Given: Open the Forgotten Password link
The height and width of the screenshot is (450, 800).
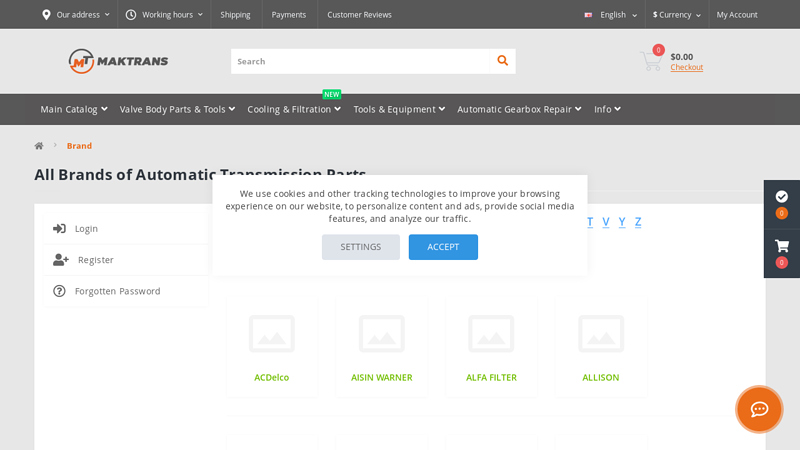Looking at the screenshot, I should pos(117,291).
